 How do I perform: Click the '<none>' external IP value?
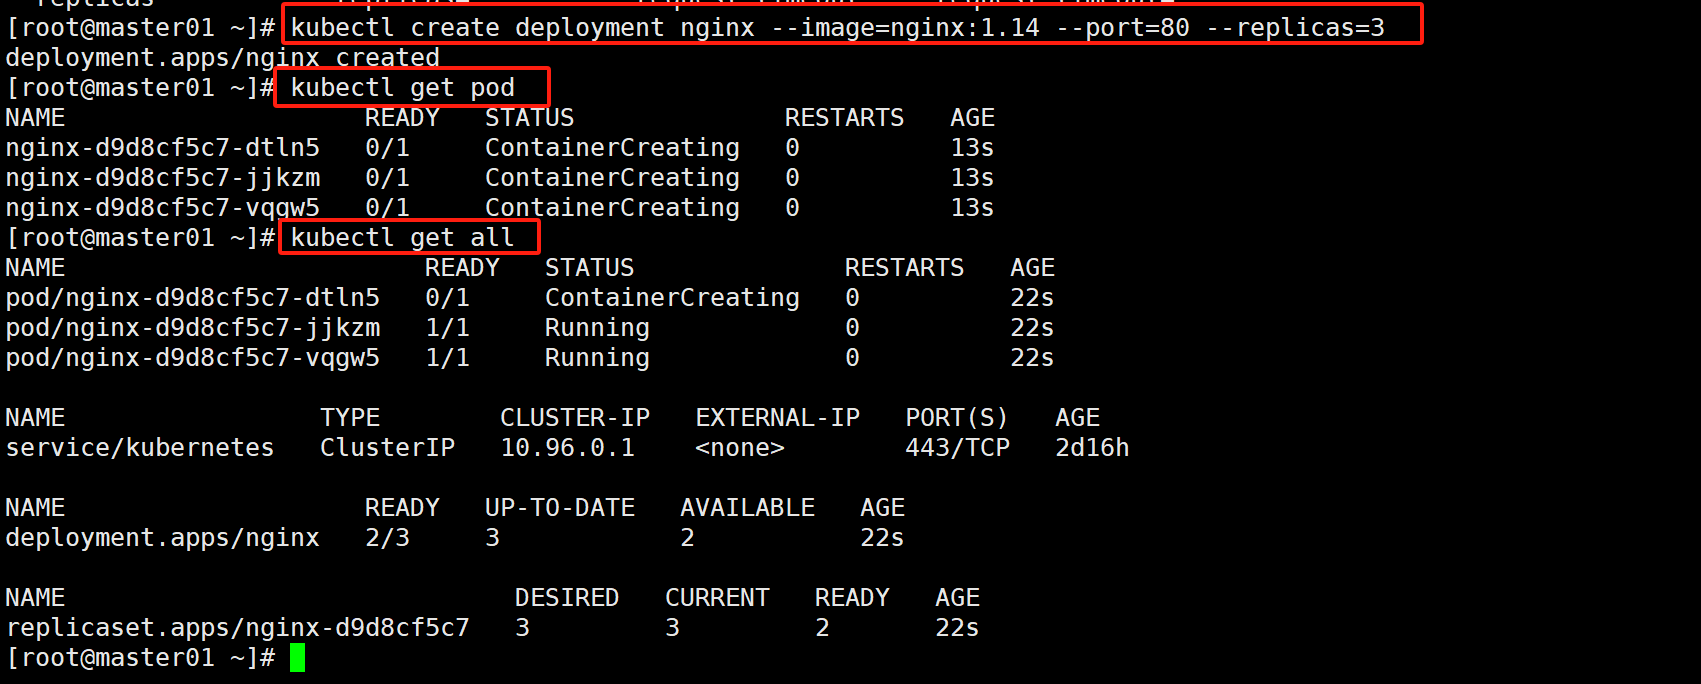click(x=740, y=448)
